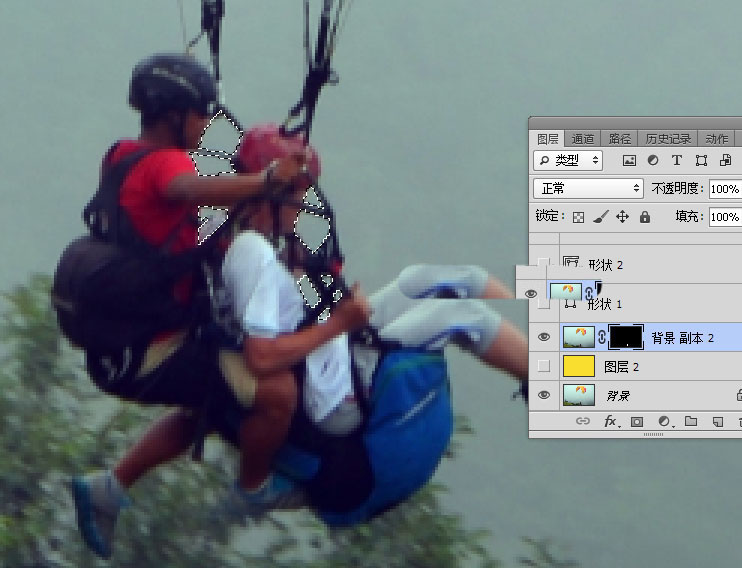Show the 图层 2 layer
This screenshot has height=568, width=742.
tap(544, 366)
